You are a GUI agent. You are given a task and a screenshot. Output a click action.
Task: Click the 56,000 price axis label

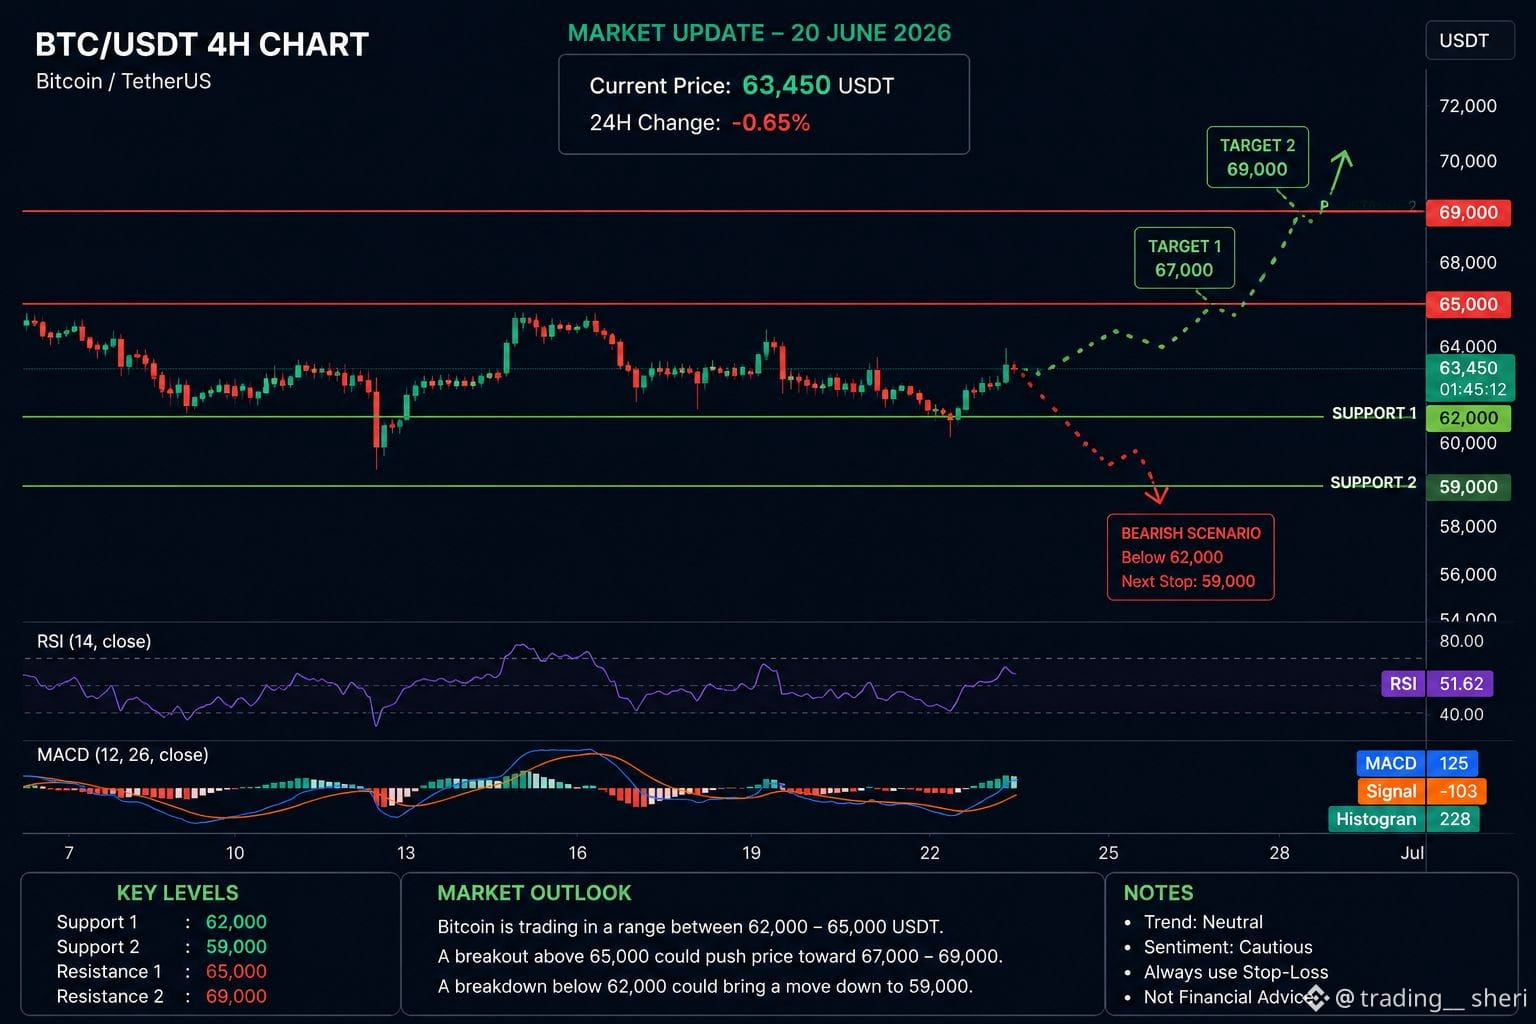pos(1468,575)
